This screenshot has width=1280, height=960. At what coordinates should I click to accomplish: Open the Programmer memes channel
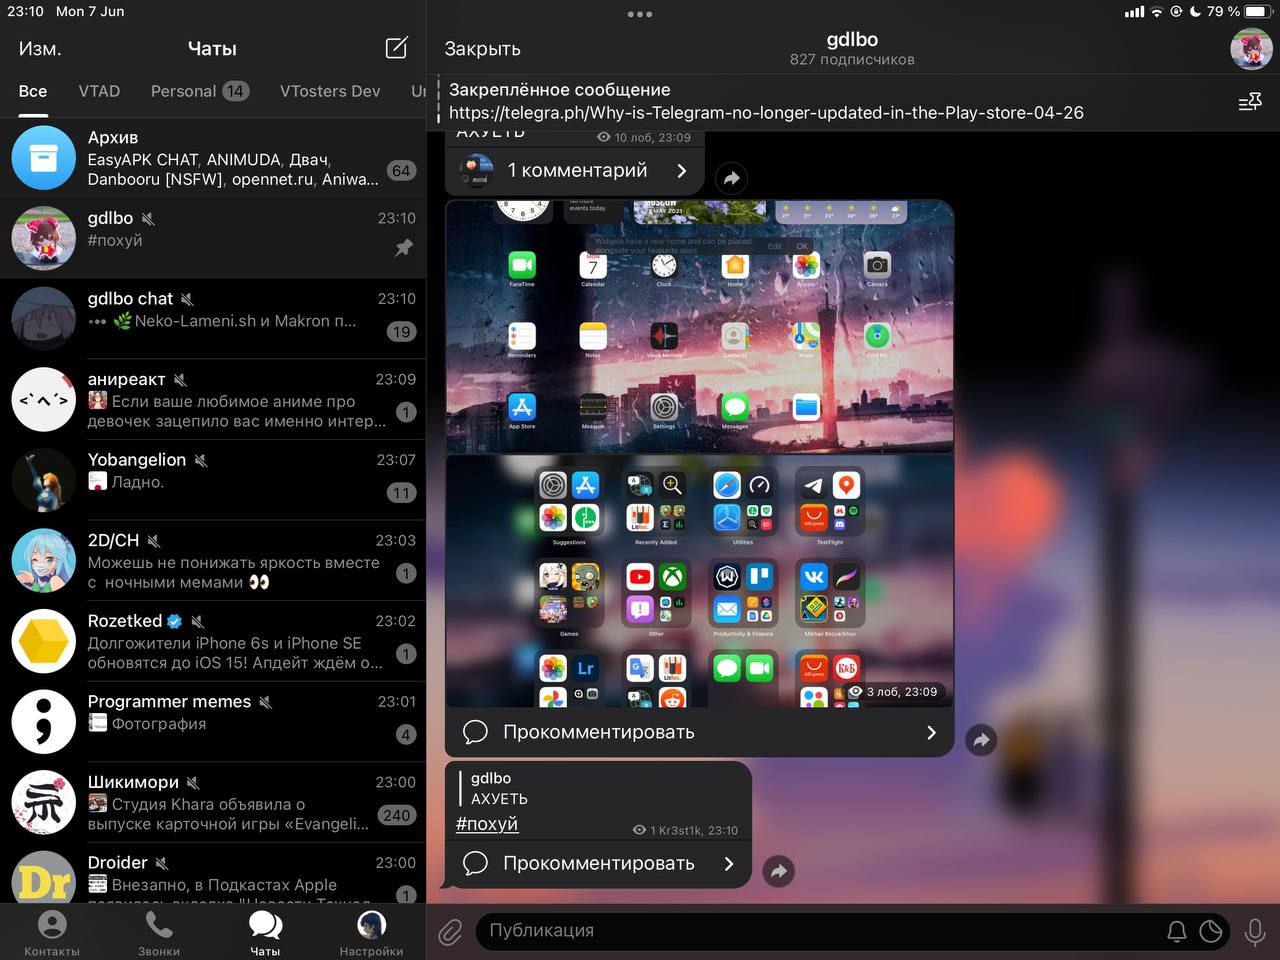213,721
